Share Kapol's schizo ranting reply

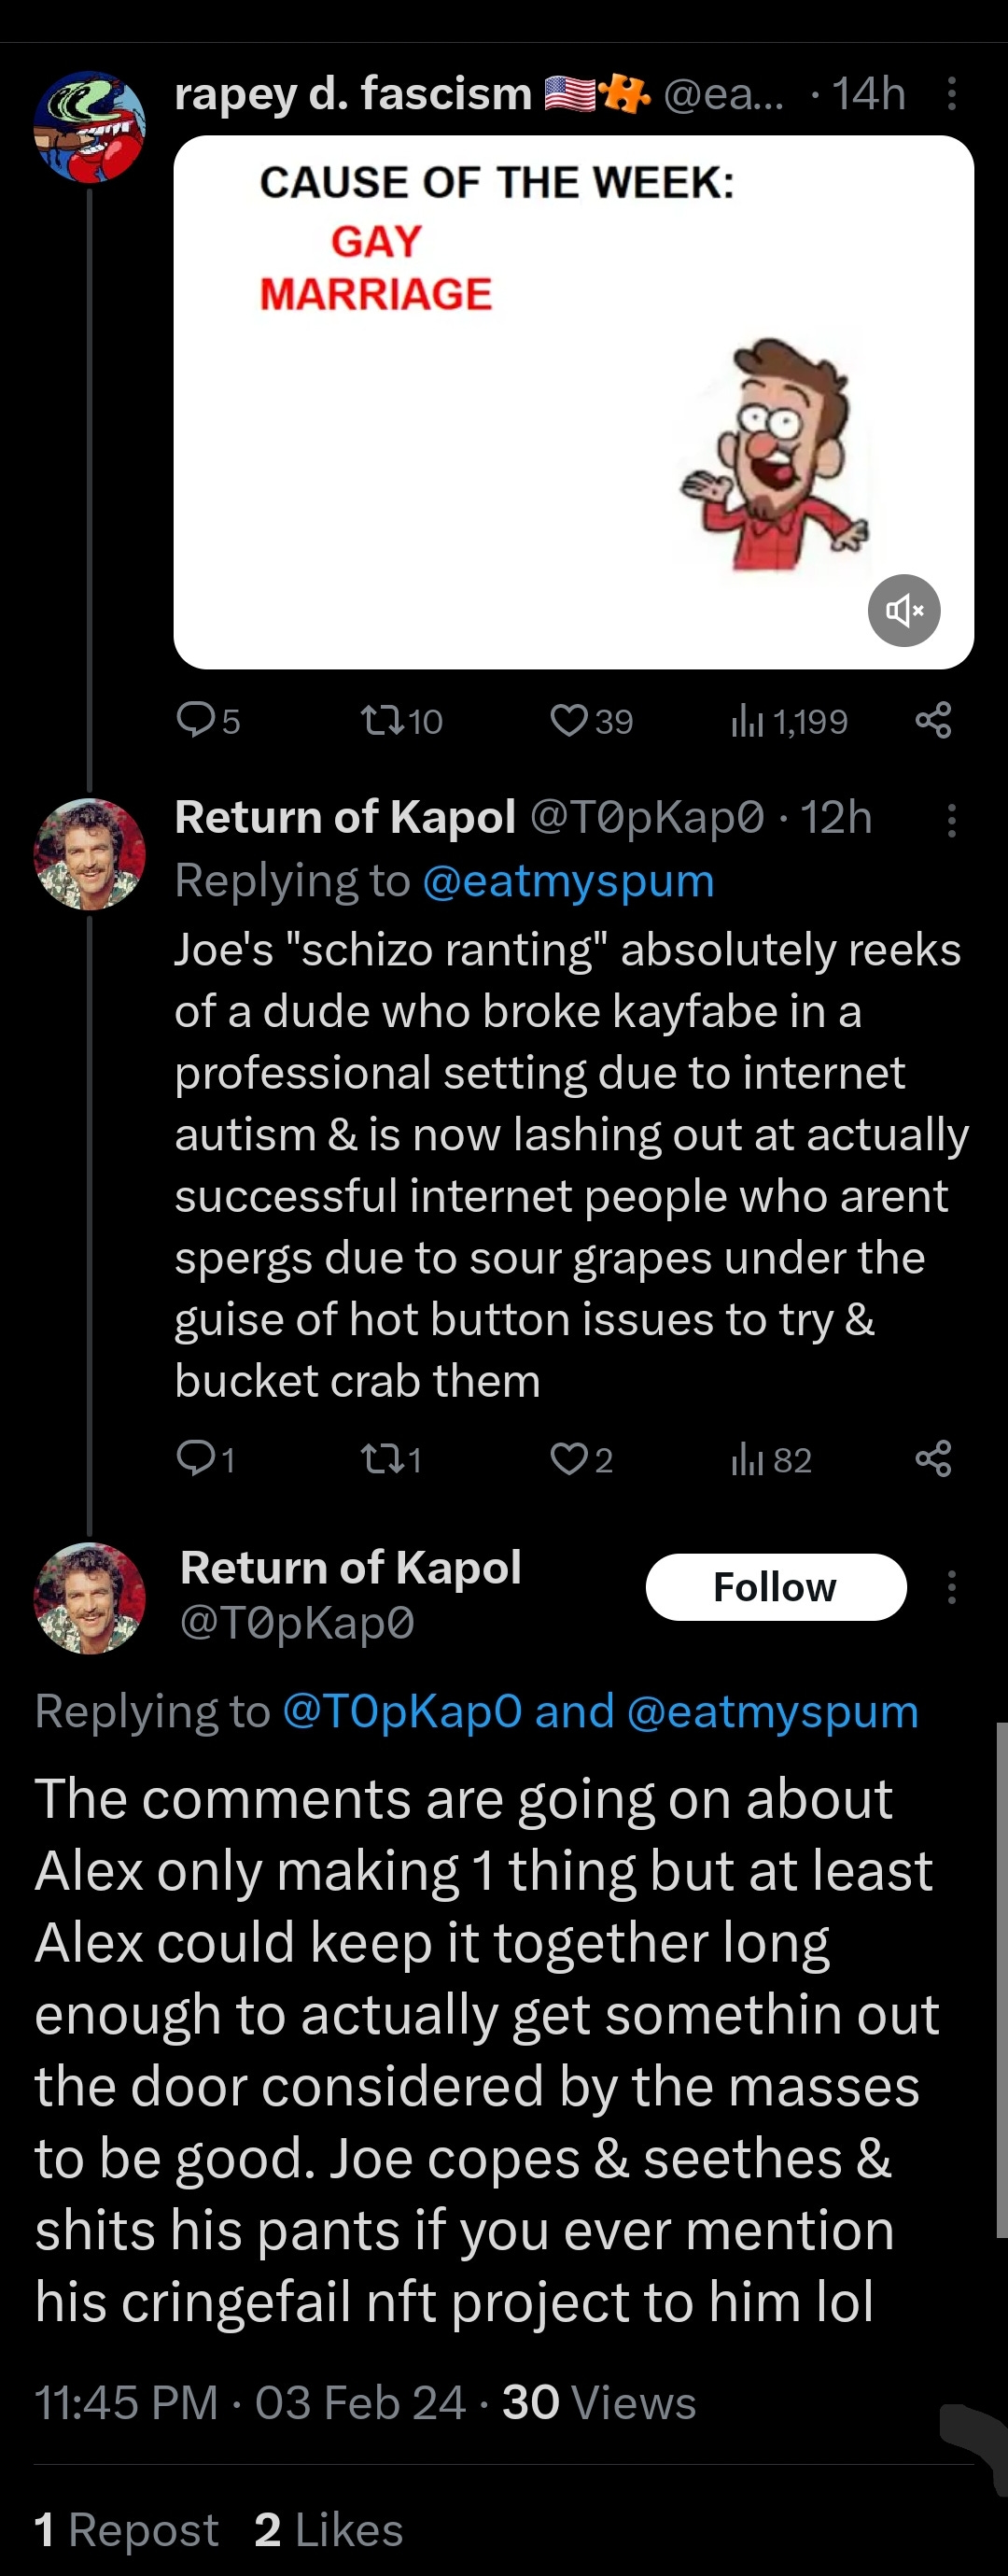pyautogui.click(x=933, y=1459)
